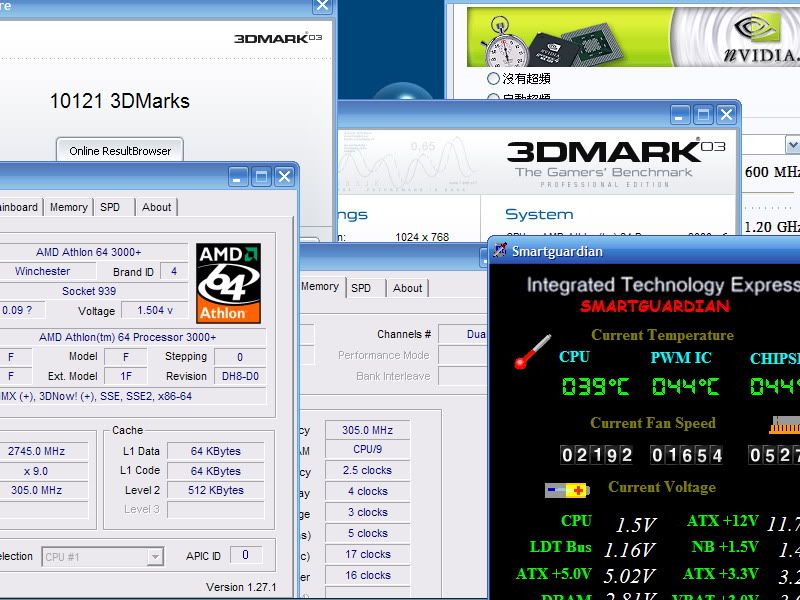The image size is (800, 600).
Task: Click the battery Current Voltage icon
Action: pyautogui.click(x=567, y=490)
